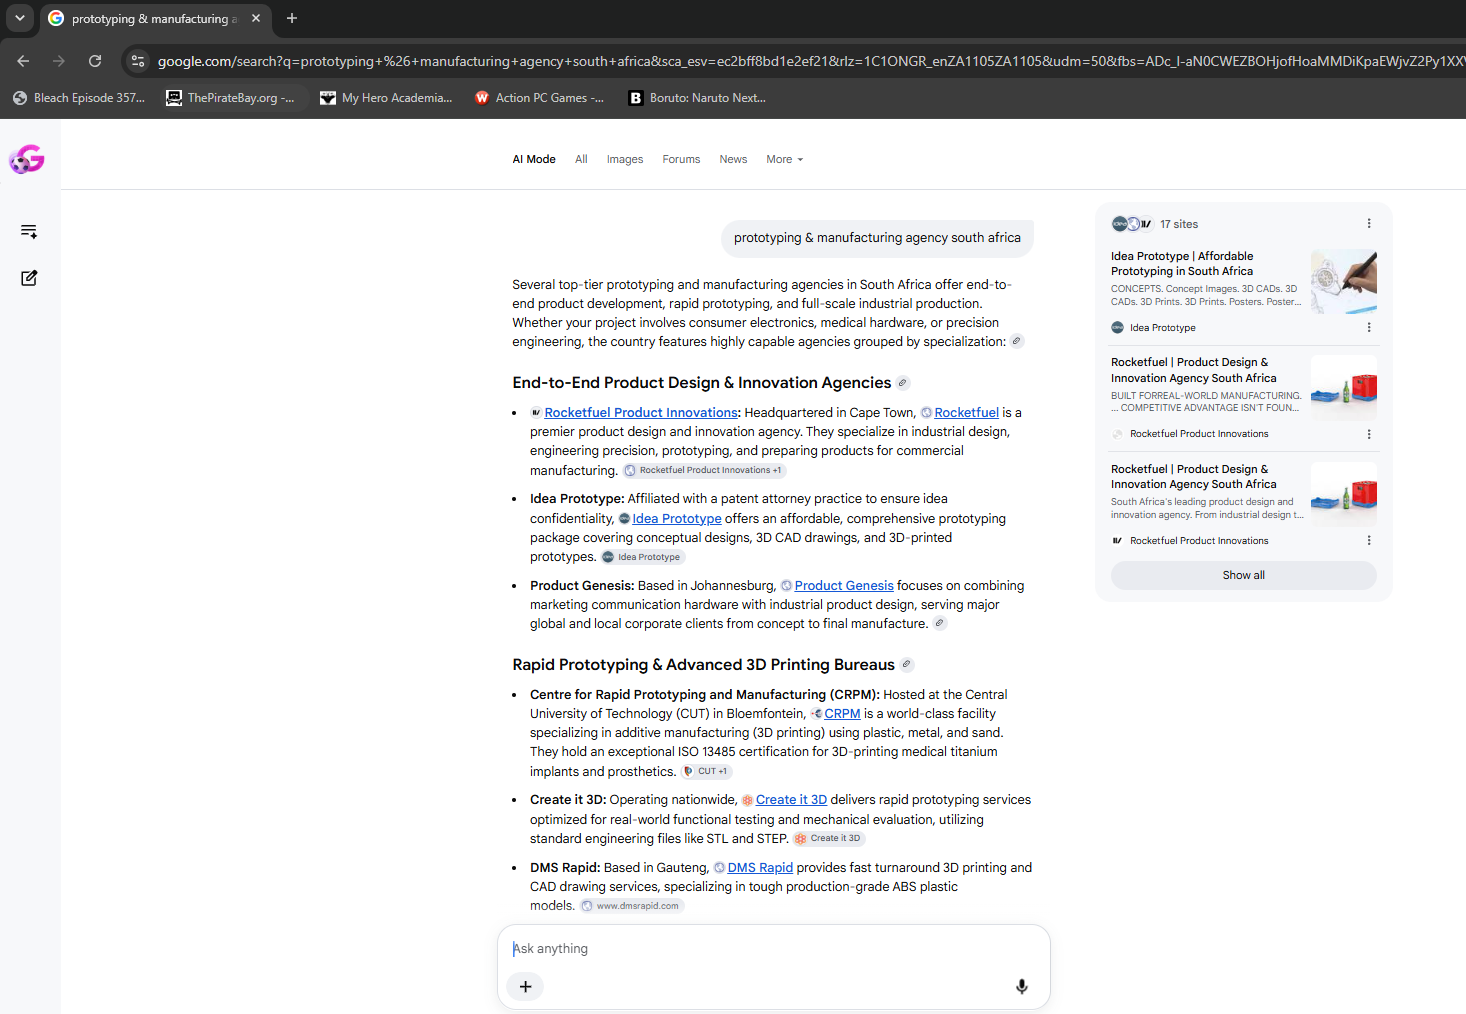Switch to the News tab
The width and height of the screenshot is (1466, 1014).
(x=733, y=159)
